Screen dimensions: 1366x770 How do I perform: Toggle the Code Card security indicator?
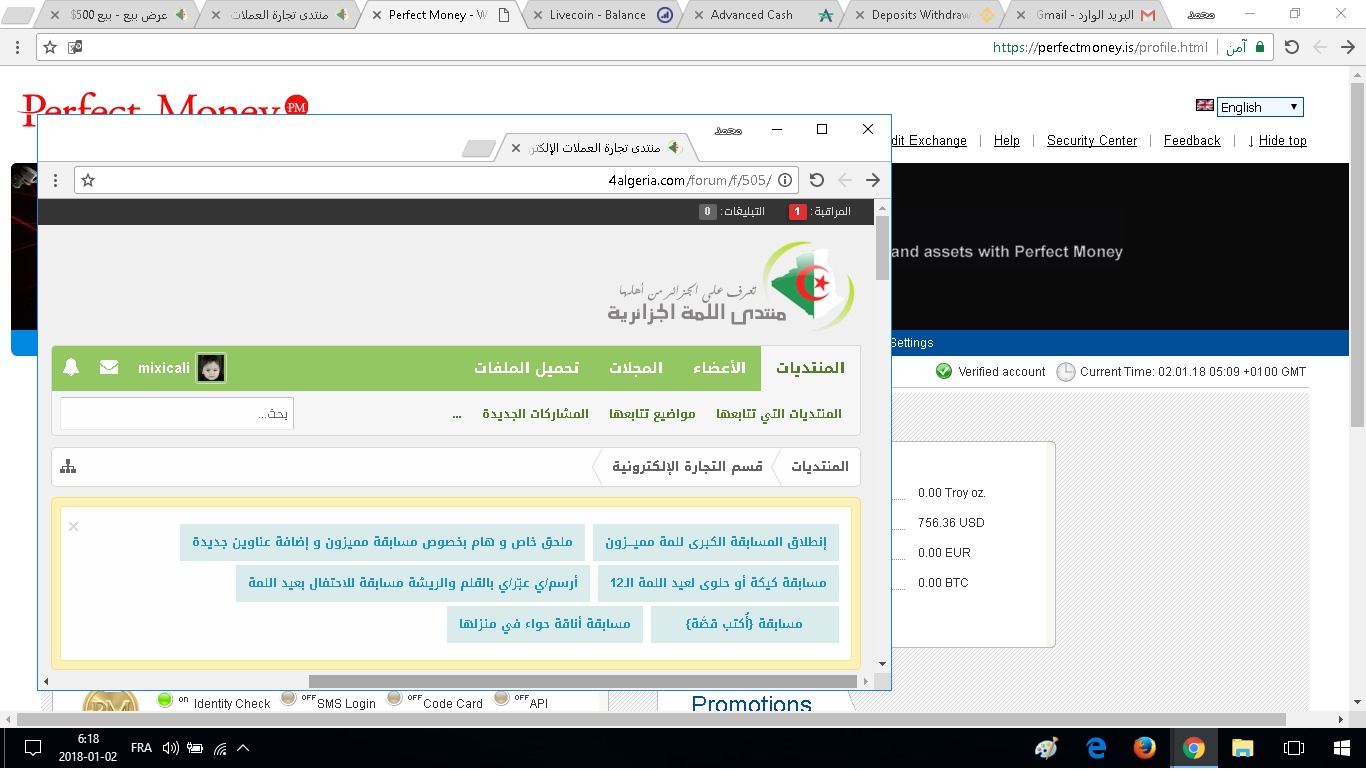395,699
